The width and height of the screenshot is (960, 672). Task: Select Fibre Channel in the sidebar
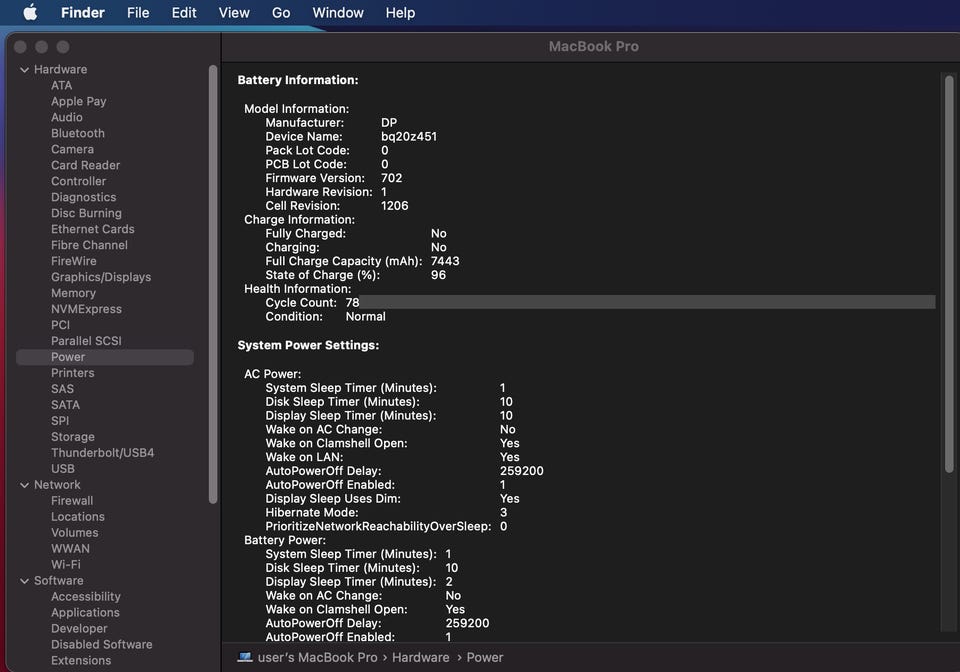coord(89,245)
